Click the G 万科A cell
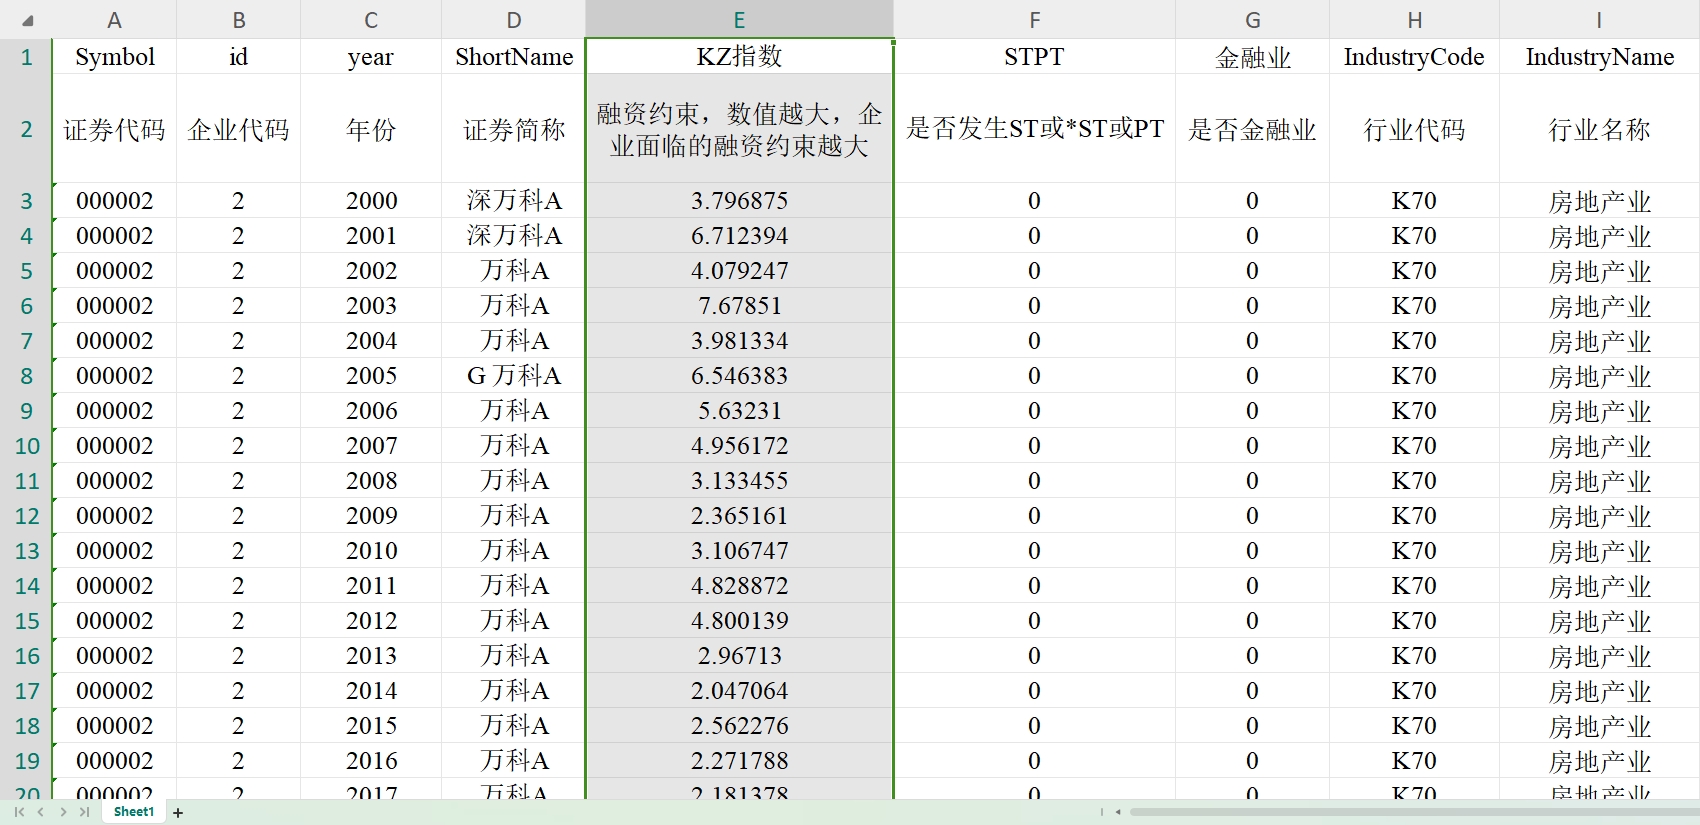This screenshot has height=825, width=1700. 514,376
